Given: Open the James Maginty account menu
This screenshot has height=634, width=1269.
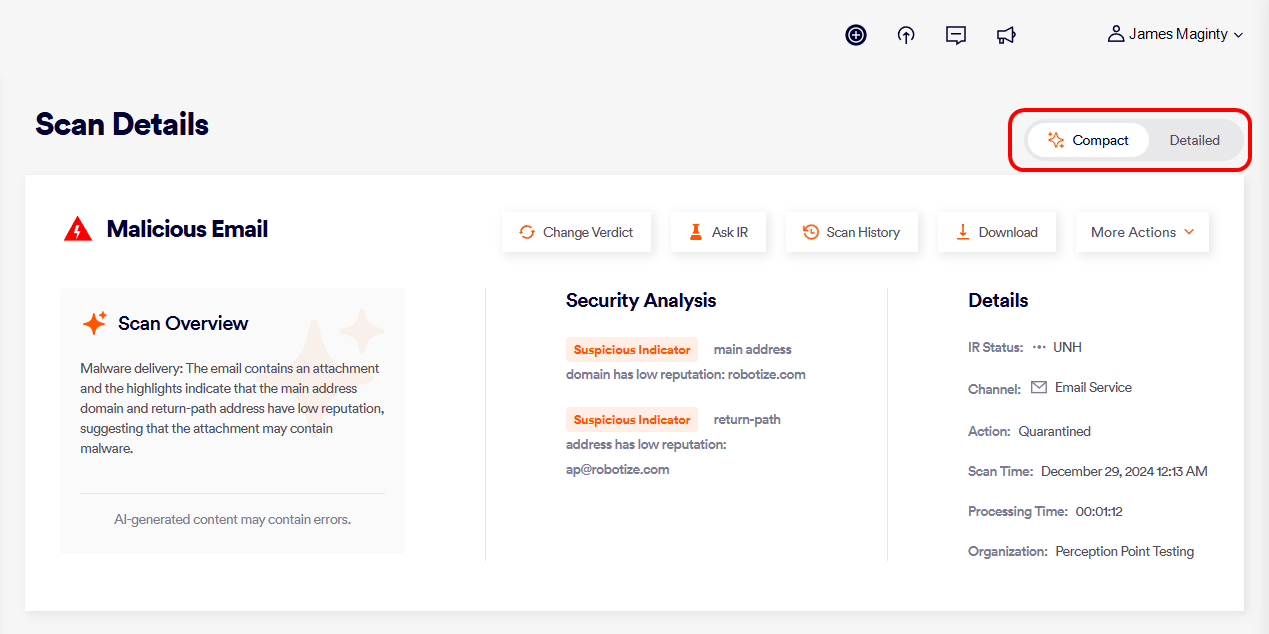Looking at the screenshot, I should pos(1176,34).
